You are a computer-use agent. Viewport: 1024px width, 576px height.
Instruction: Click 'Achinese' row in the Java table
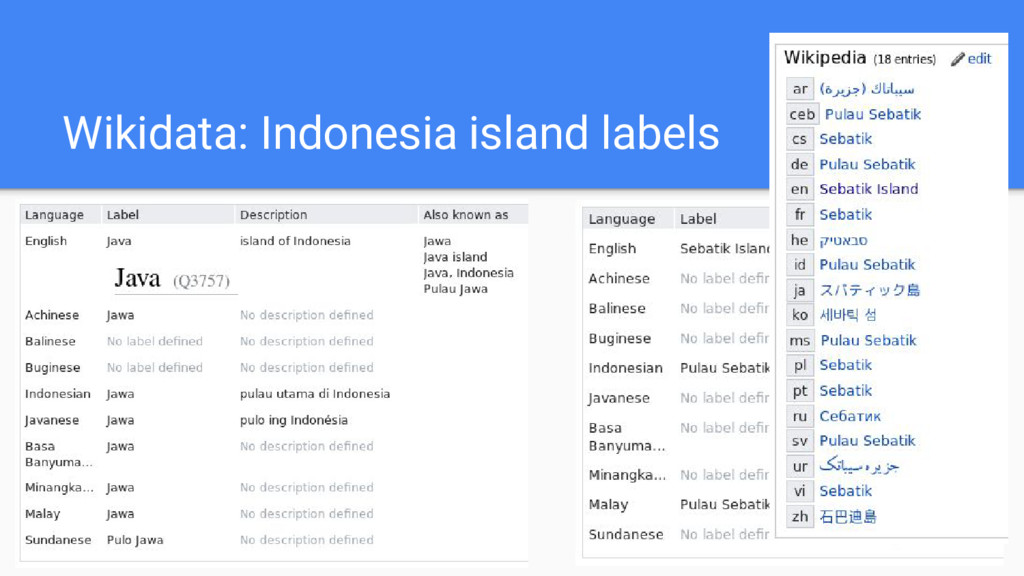pos(52,315)
